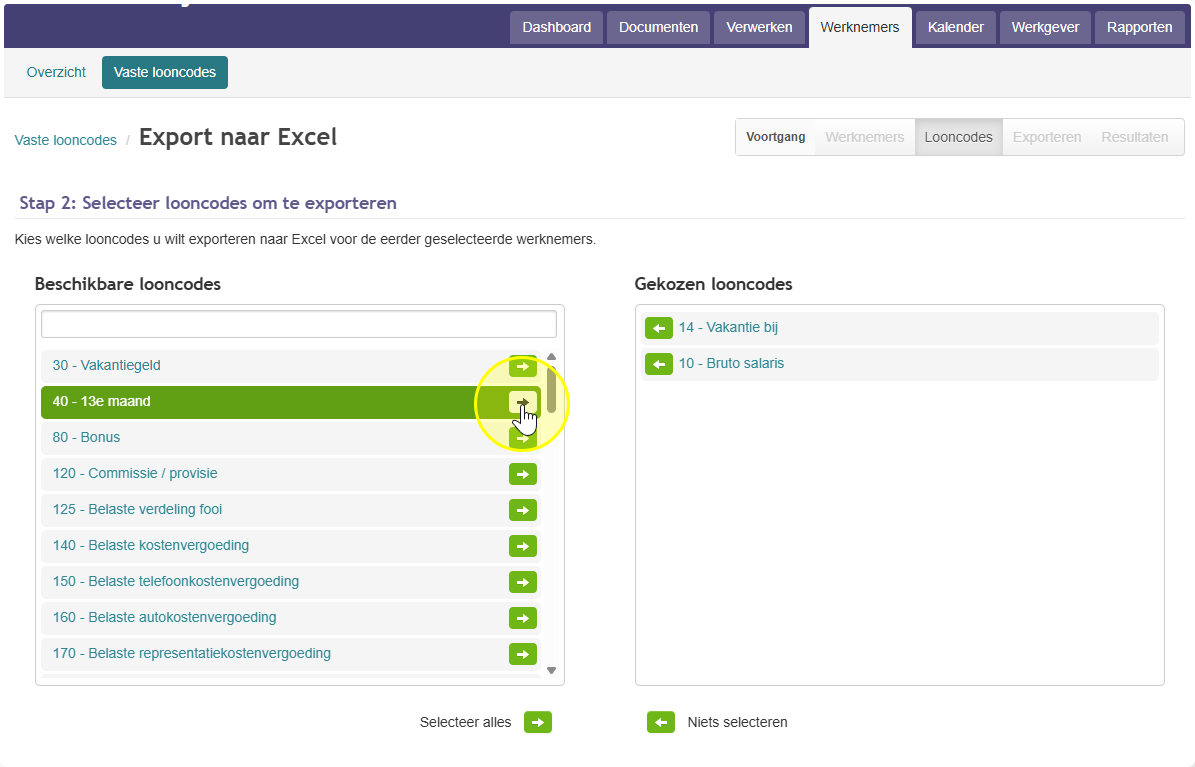
Task: Select the Werknemers tab
Action: [x=860, y=27]
